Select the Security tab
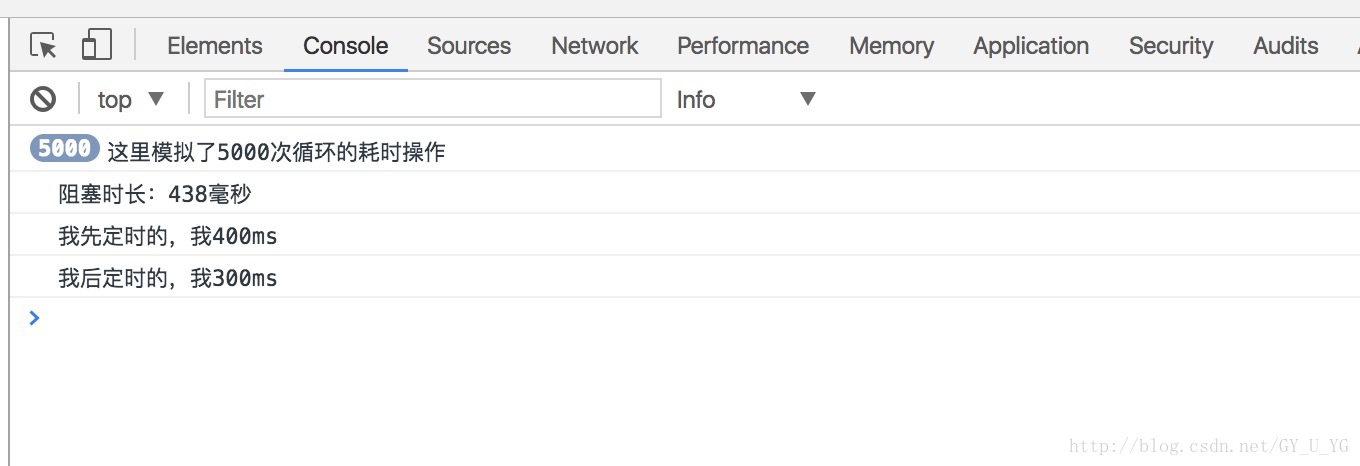1360x466 pixels. (1171, 46)
